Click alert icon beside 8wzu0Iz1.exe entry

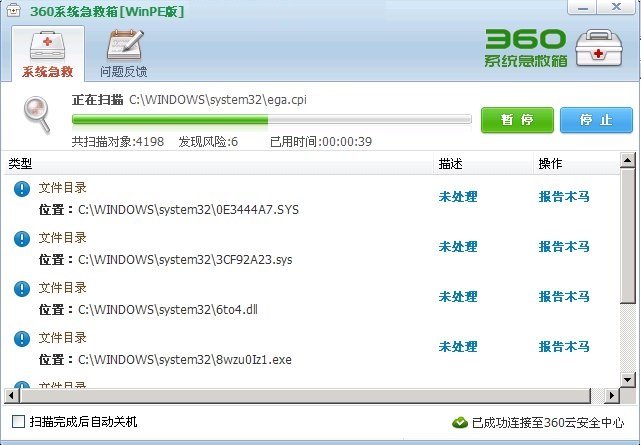coord(22,339)
